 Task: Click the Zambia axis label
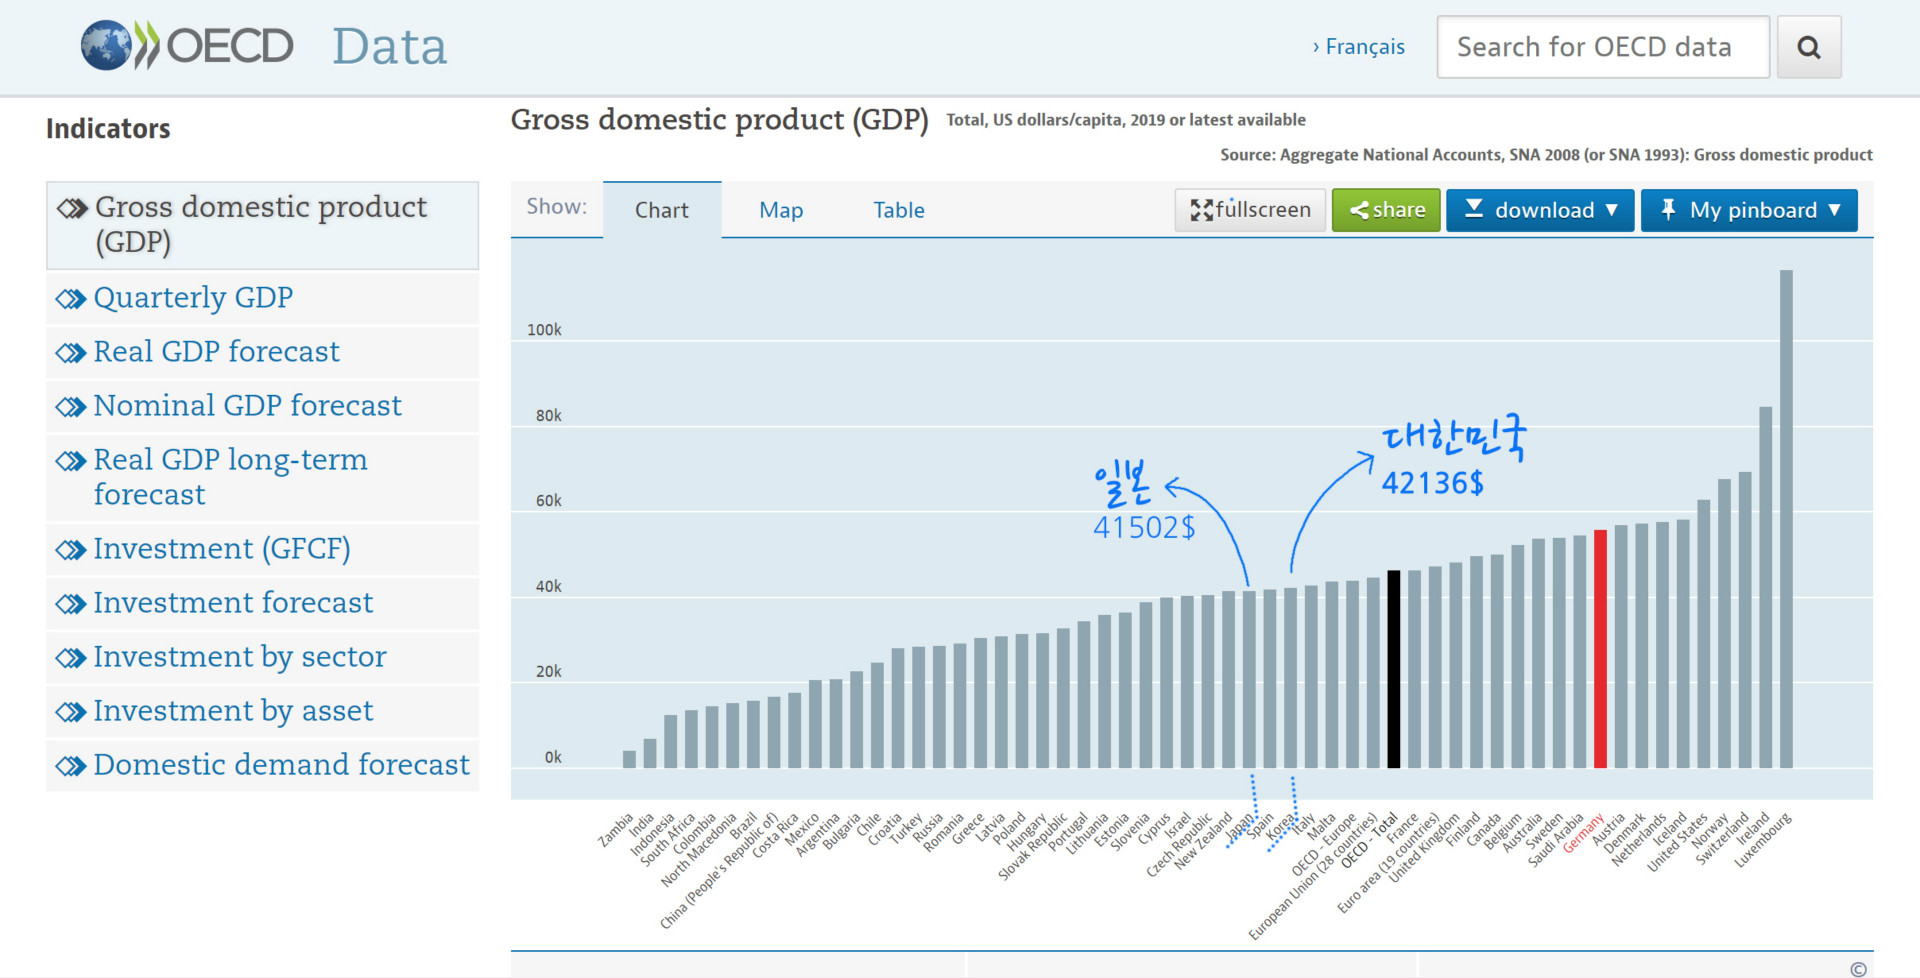(616, 830)
